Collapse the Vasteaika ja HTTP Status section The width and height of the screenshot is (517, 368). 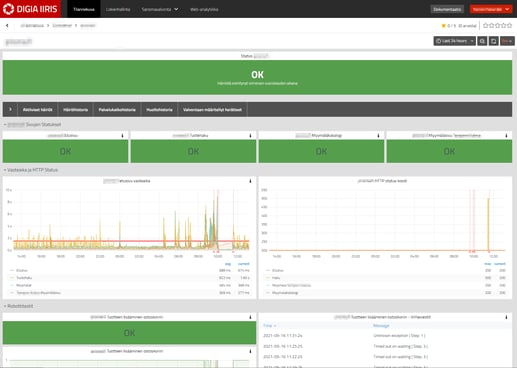(x=31, y=170)
